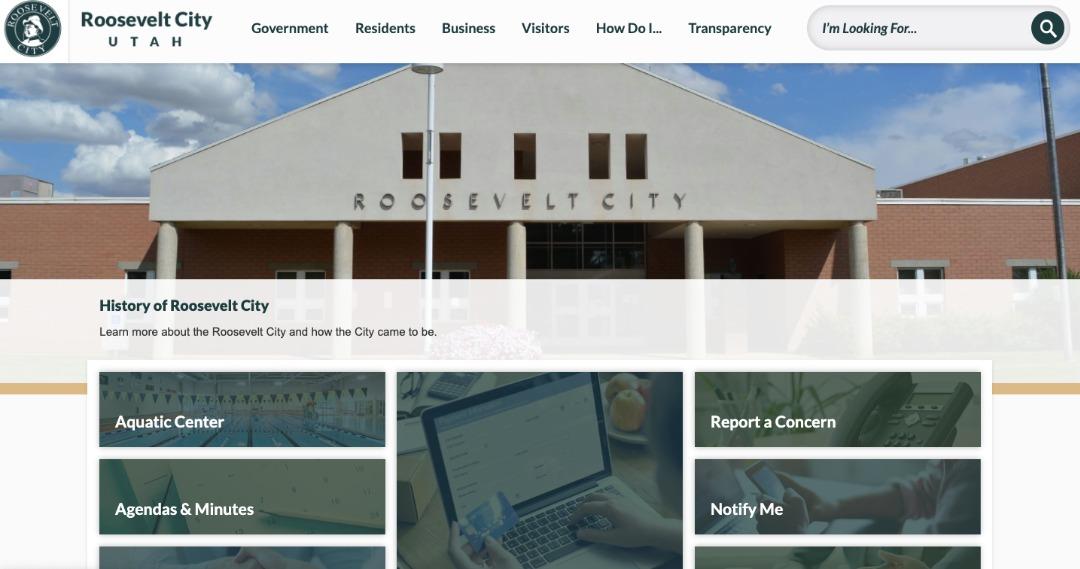This screenshot has height=569, width=1080.
Task: Open the Government menu
Action: pyautogui.click(x=289, y=28)
